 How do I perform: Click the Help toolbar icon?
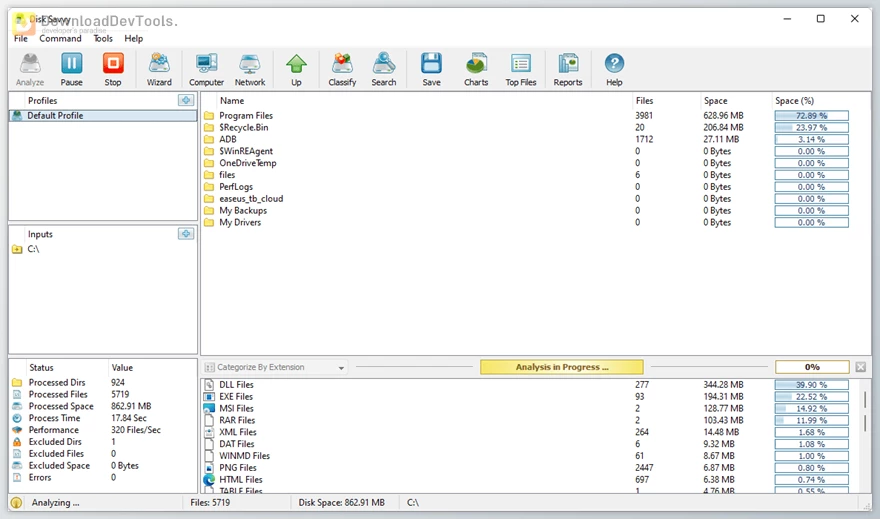614,70
